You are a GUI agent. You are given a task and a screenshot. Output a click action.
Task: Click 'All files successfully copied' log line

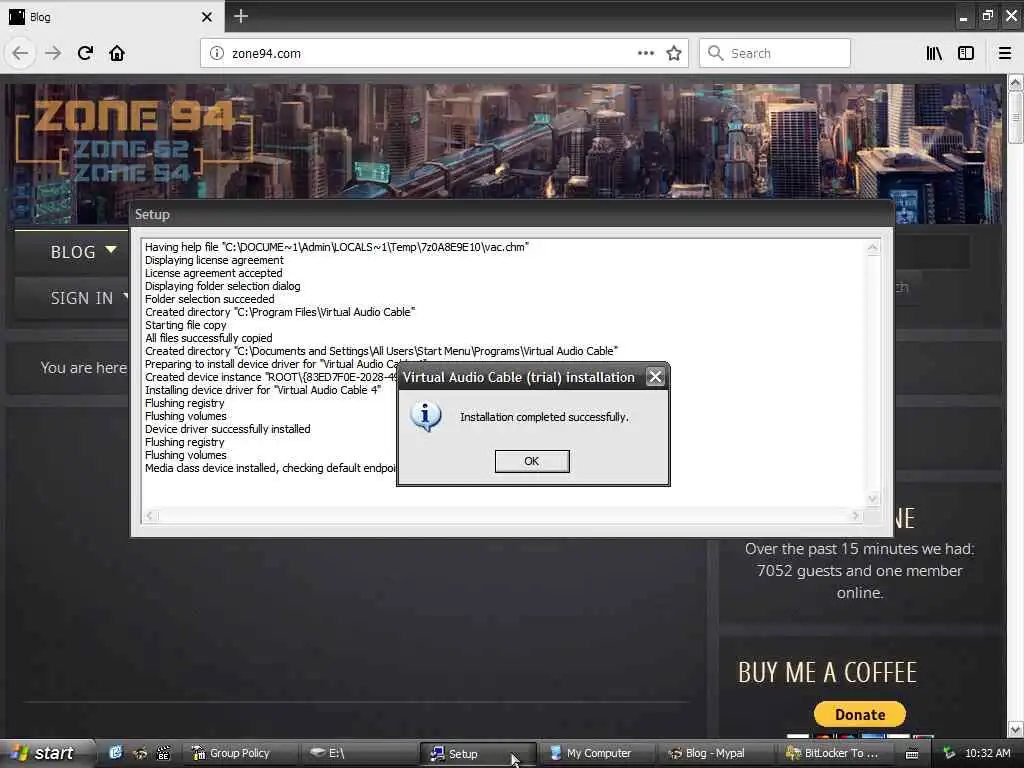pos(208,338)
